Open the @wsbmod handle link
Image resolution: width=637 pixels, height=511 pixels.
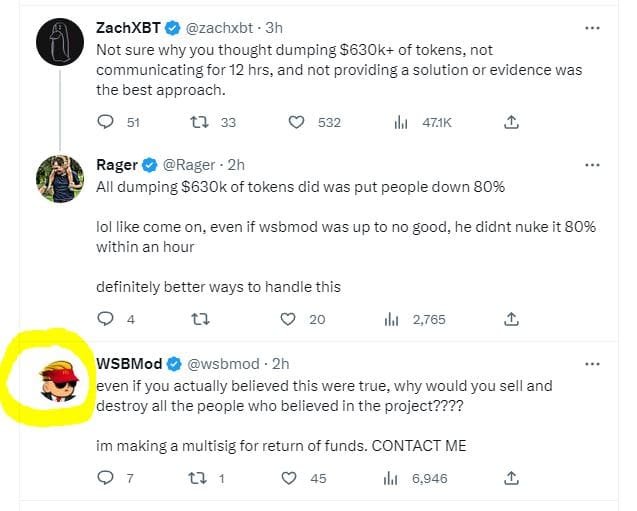pos(226,363)
